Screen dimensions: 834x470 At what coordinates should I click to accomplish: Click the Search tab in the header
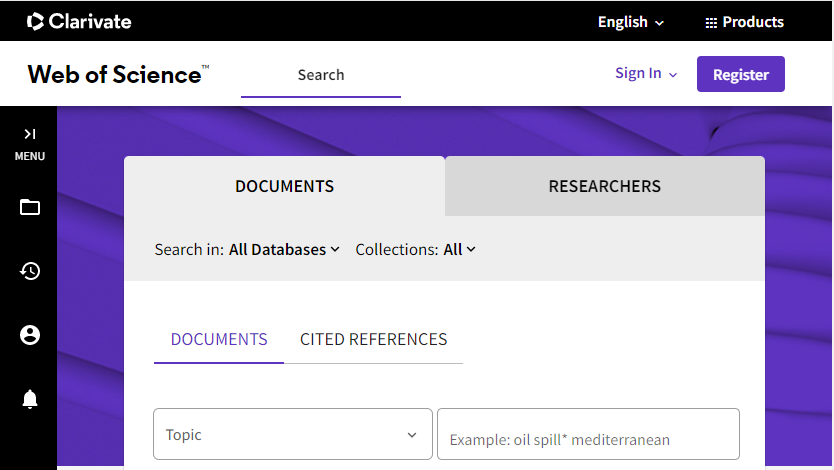(320, 75)
